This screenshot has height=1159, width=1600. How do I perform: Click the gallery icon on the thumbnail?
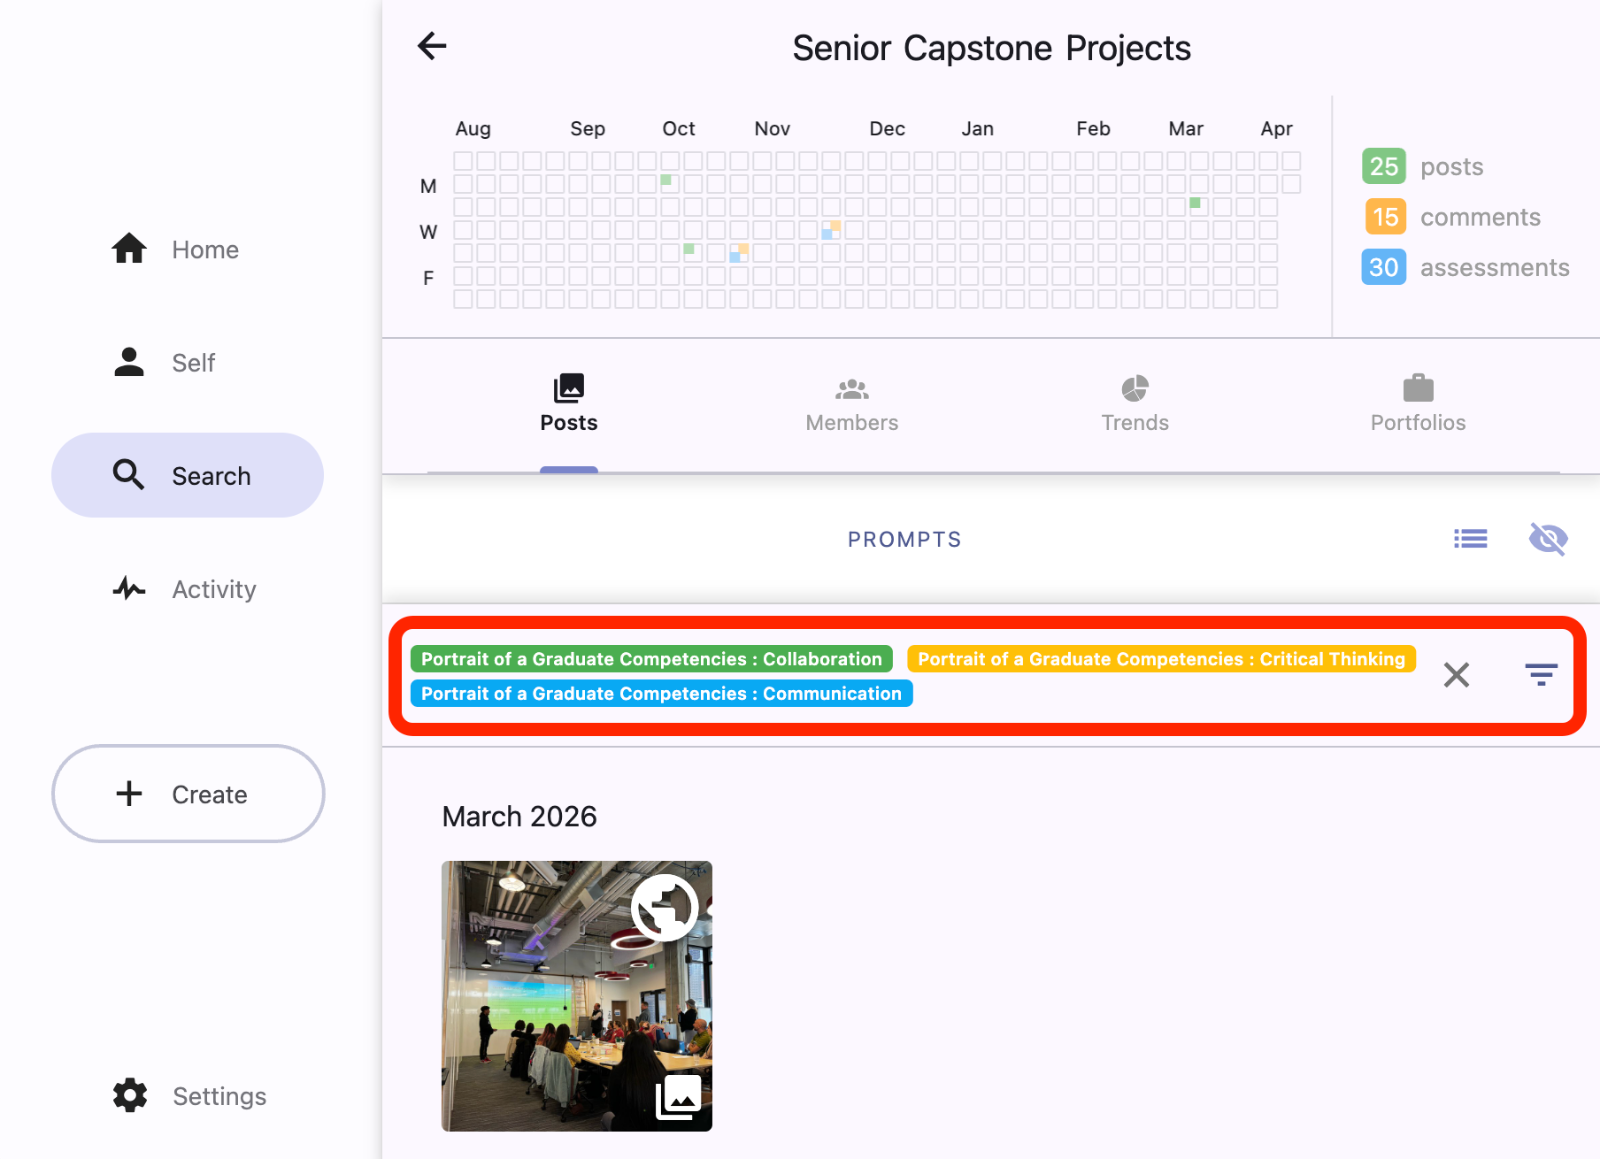[x=678, y=1098]
